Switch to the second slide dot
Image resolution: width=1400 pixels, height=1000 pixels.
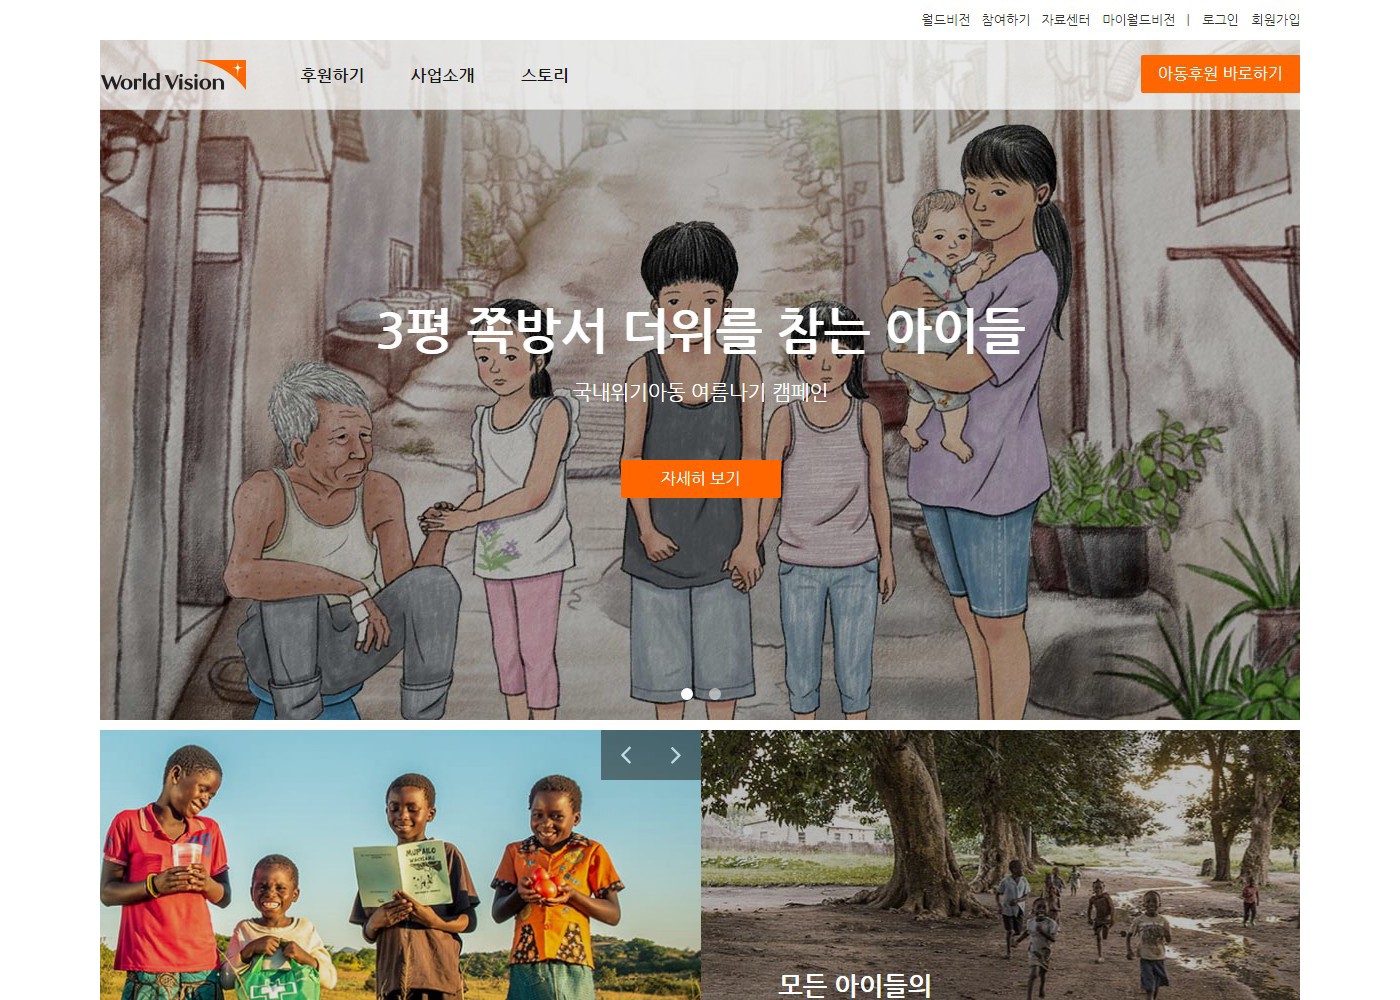coord(715,694)
